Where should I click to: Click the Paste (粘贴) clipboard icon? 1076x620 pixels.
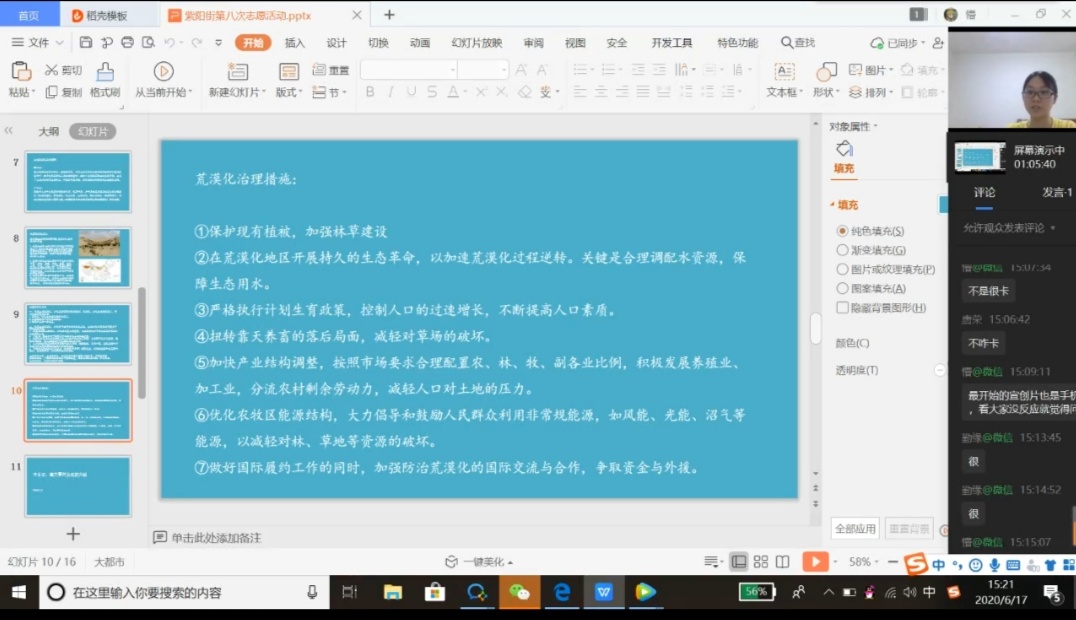click(20, 71)
